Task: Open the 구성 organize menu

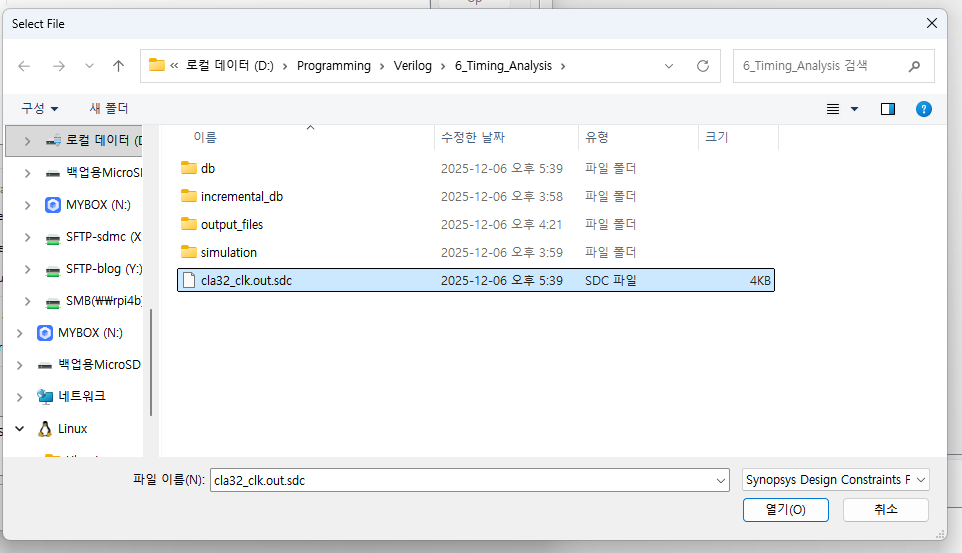Action: pyautogui.click(x=40, y=109)
